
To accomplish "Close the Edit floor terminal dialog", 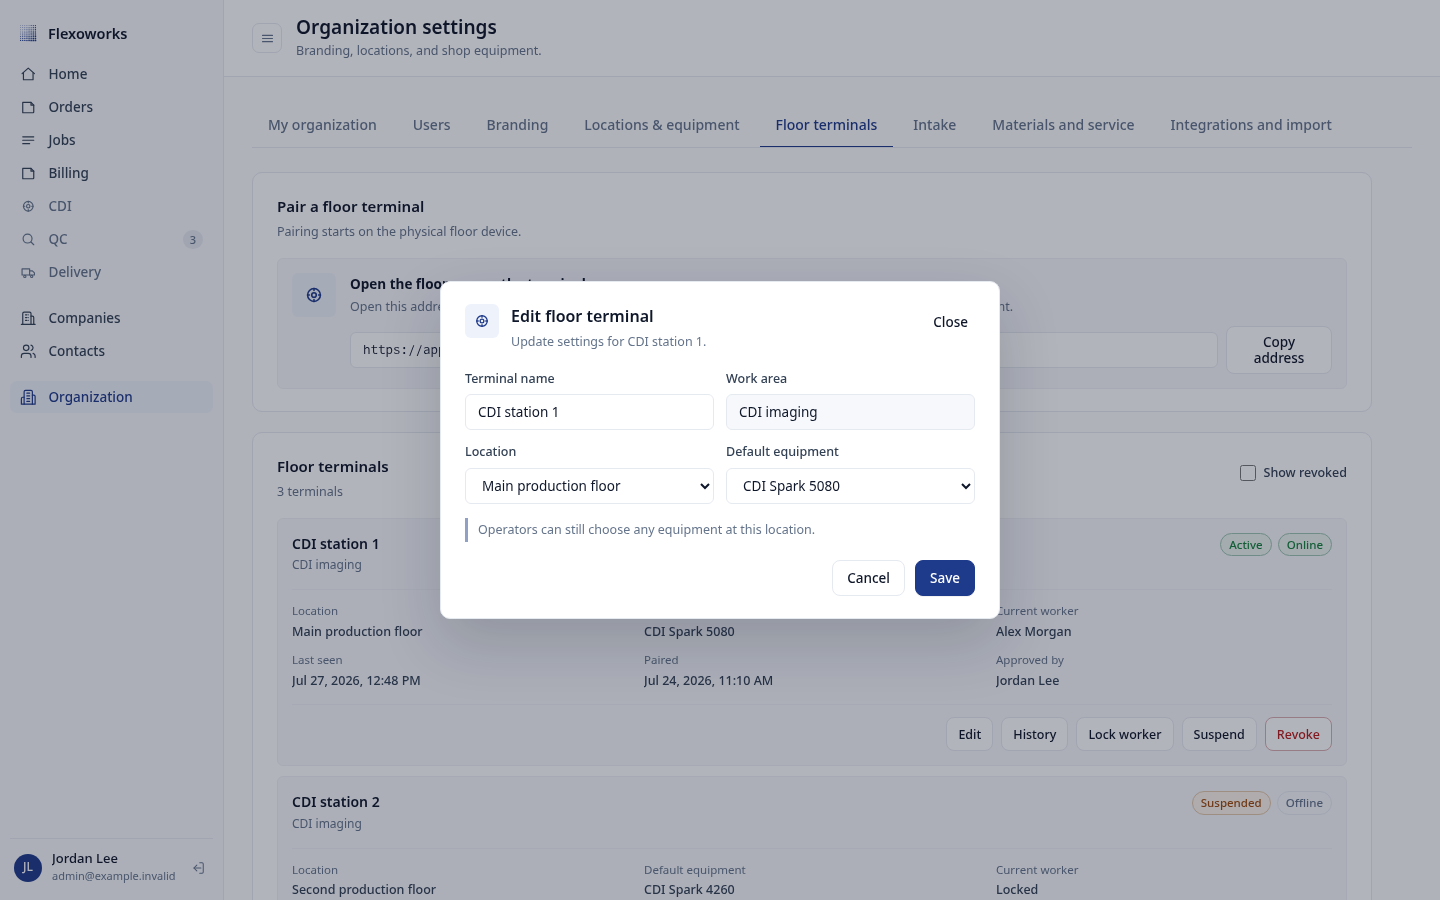I will pyautogui.click(x=950, y=322).
